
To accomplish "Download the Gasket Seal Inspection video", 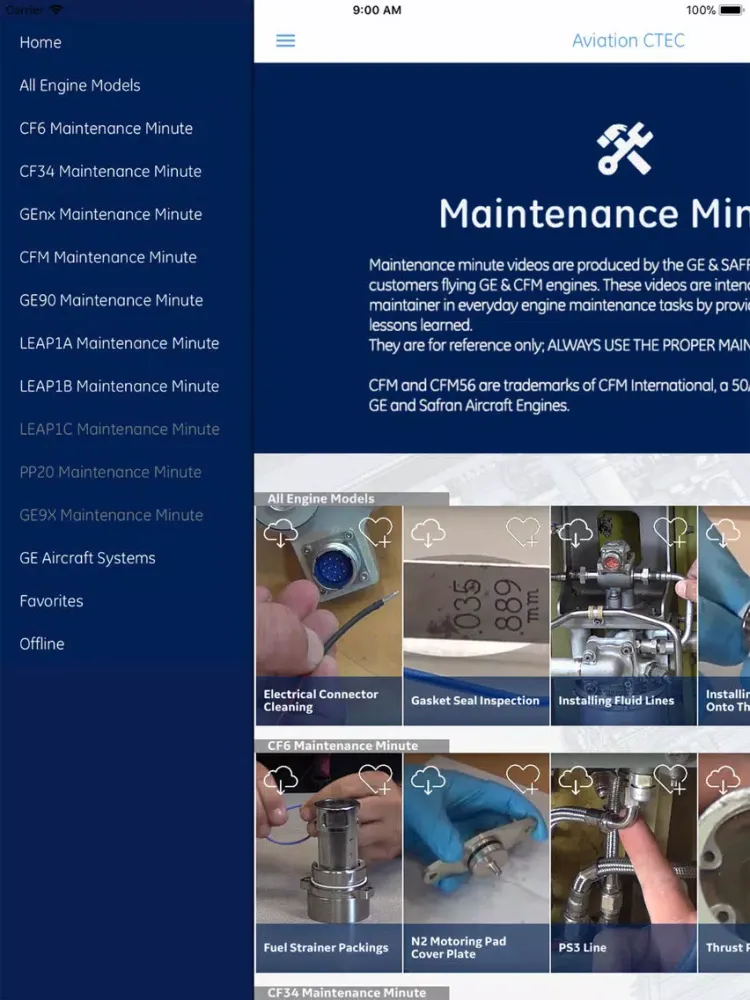I will [x=428, y=533].
